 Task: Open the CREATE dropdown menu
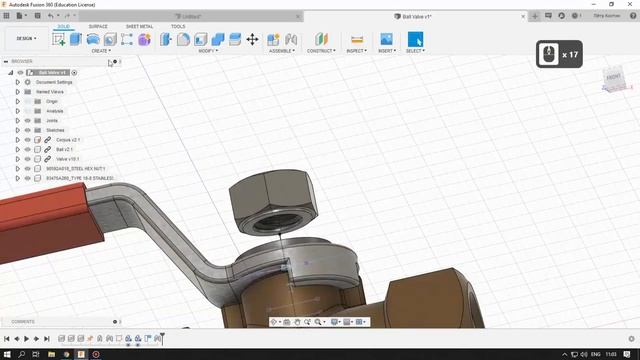(101, 51)
